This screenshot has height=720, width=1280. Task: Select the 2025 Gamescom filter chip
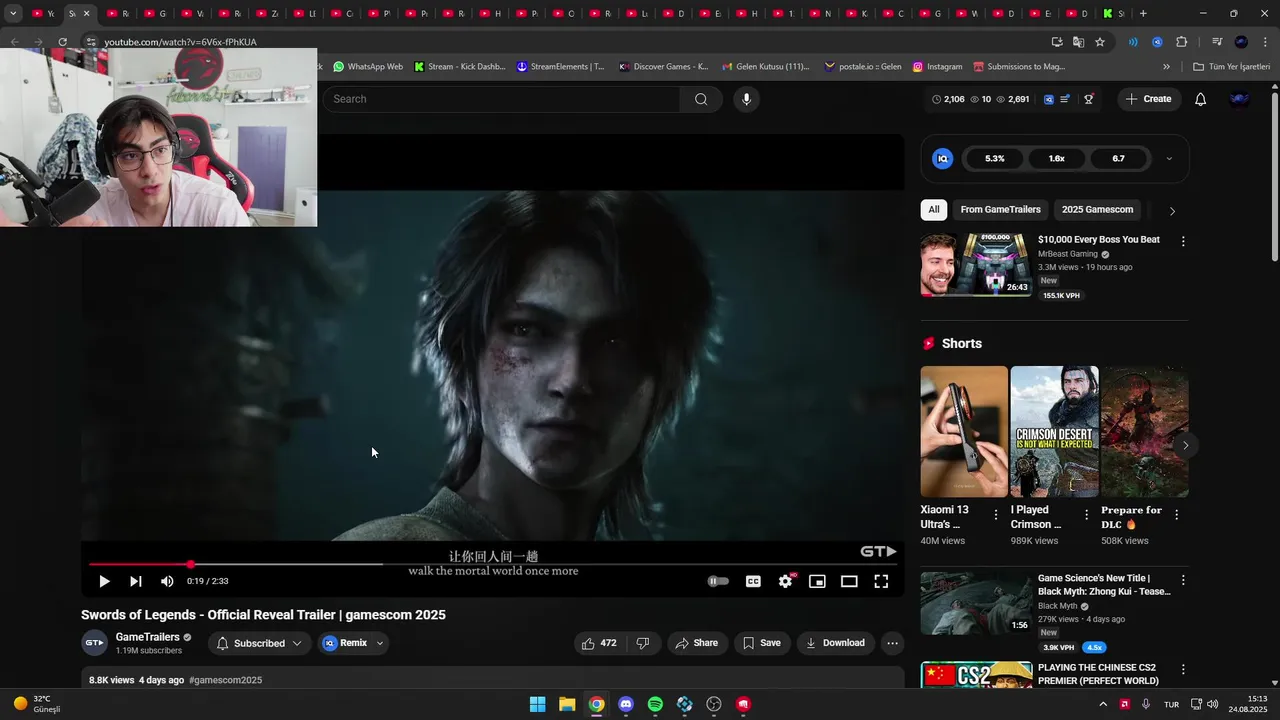1097,210
